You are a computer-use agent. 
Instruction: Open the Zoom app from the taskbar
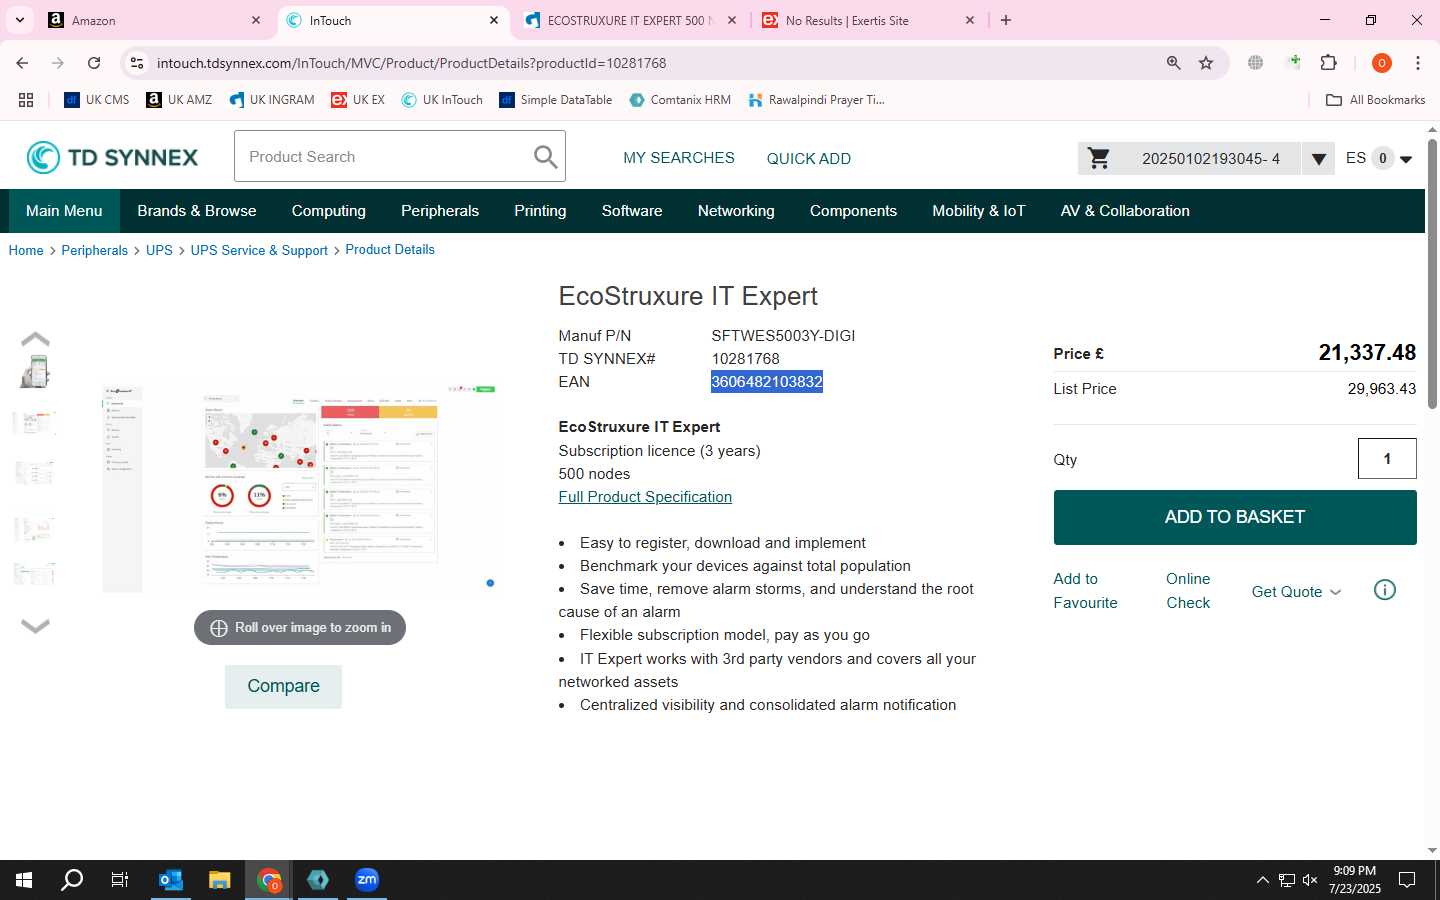pyautogui.click(x=367, y=880)
